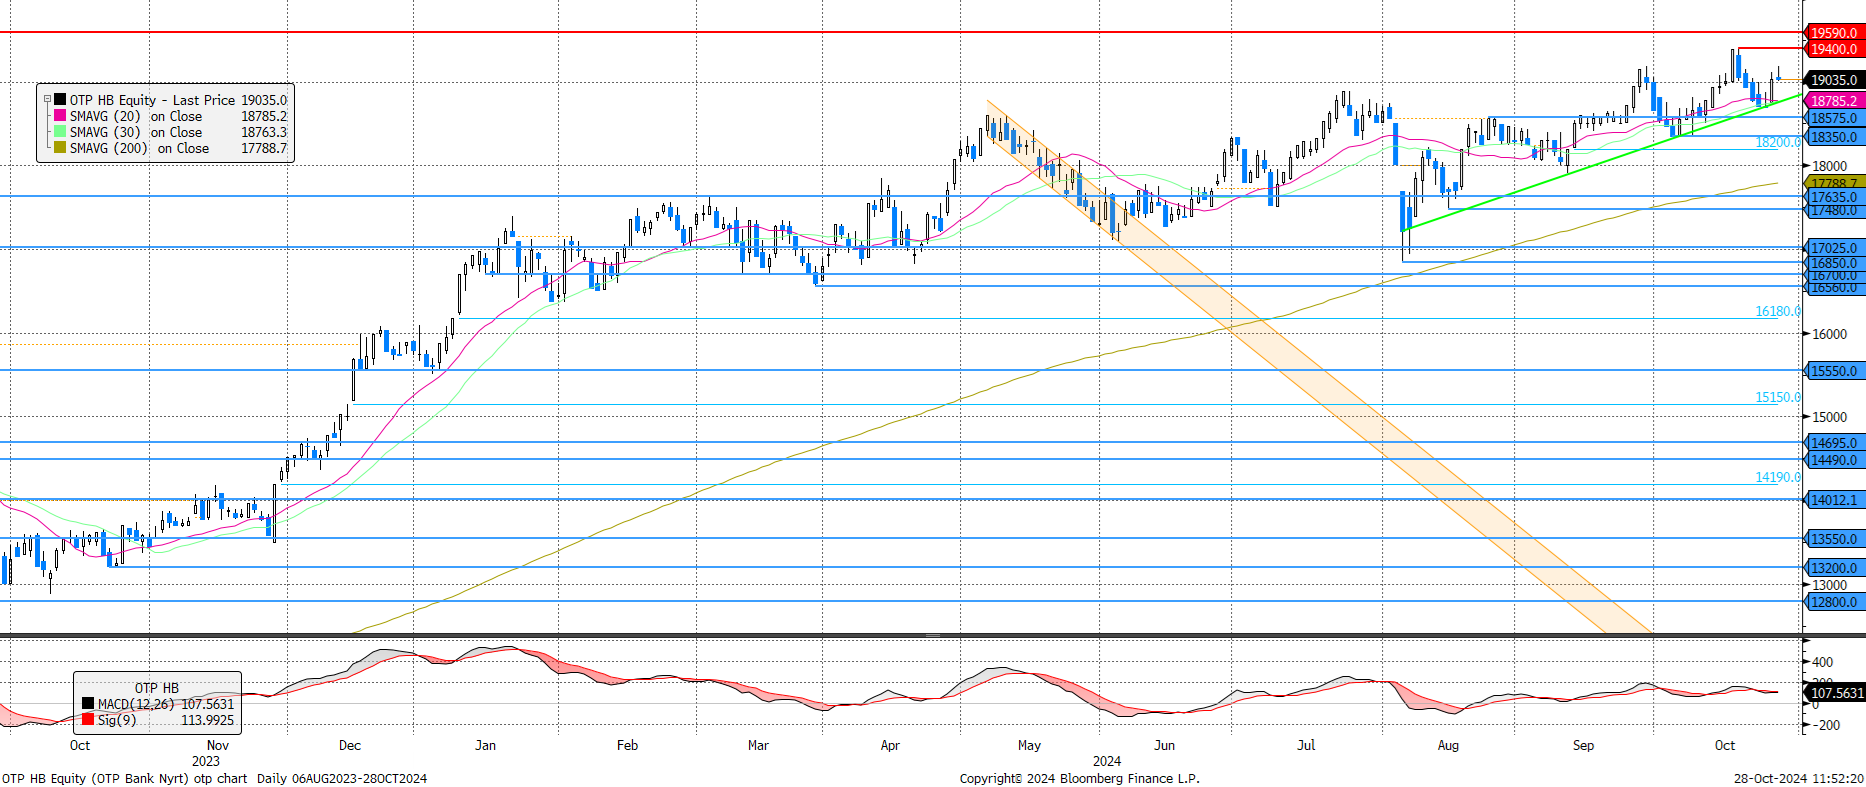
Task: Select the 'SMAVG (30) on Close' legend row
Action: [170, 132]
